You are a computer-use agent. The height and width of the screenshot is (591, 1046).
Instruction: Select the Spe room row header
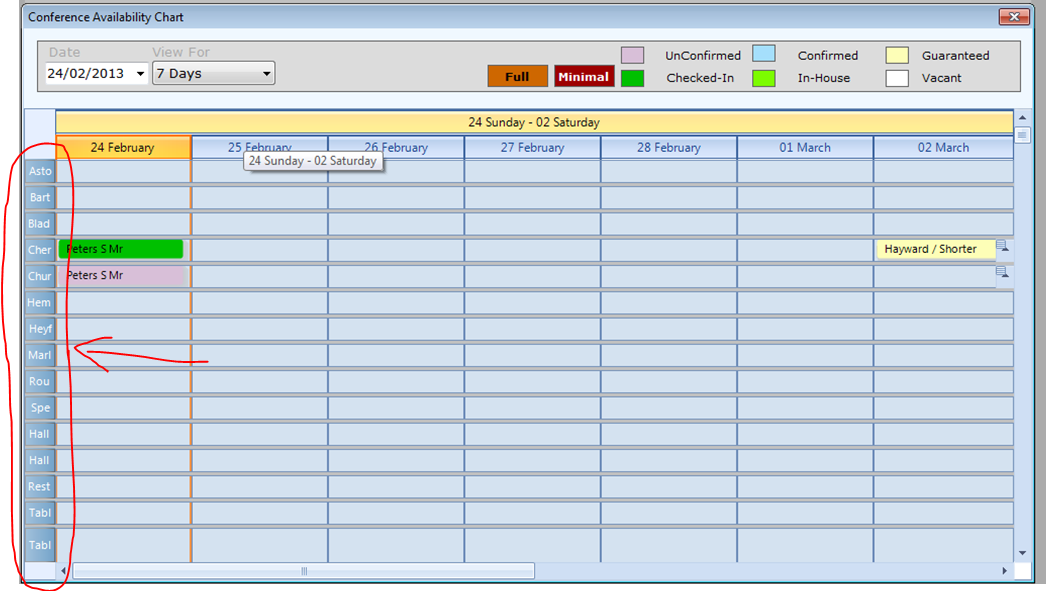tap(40, 408)
